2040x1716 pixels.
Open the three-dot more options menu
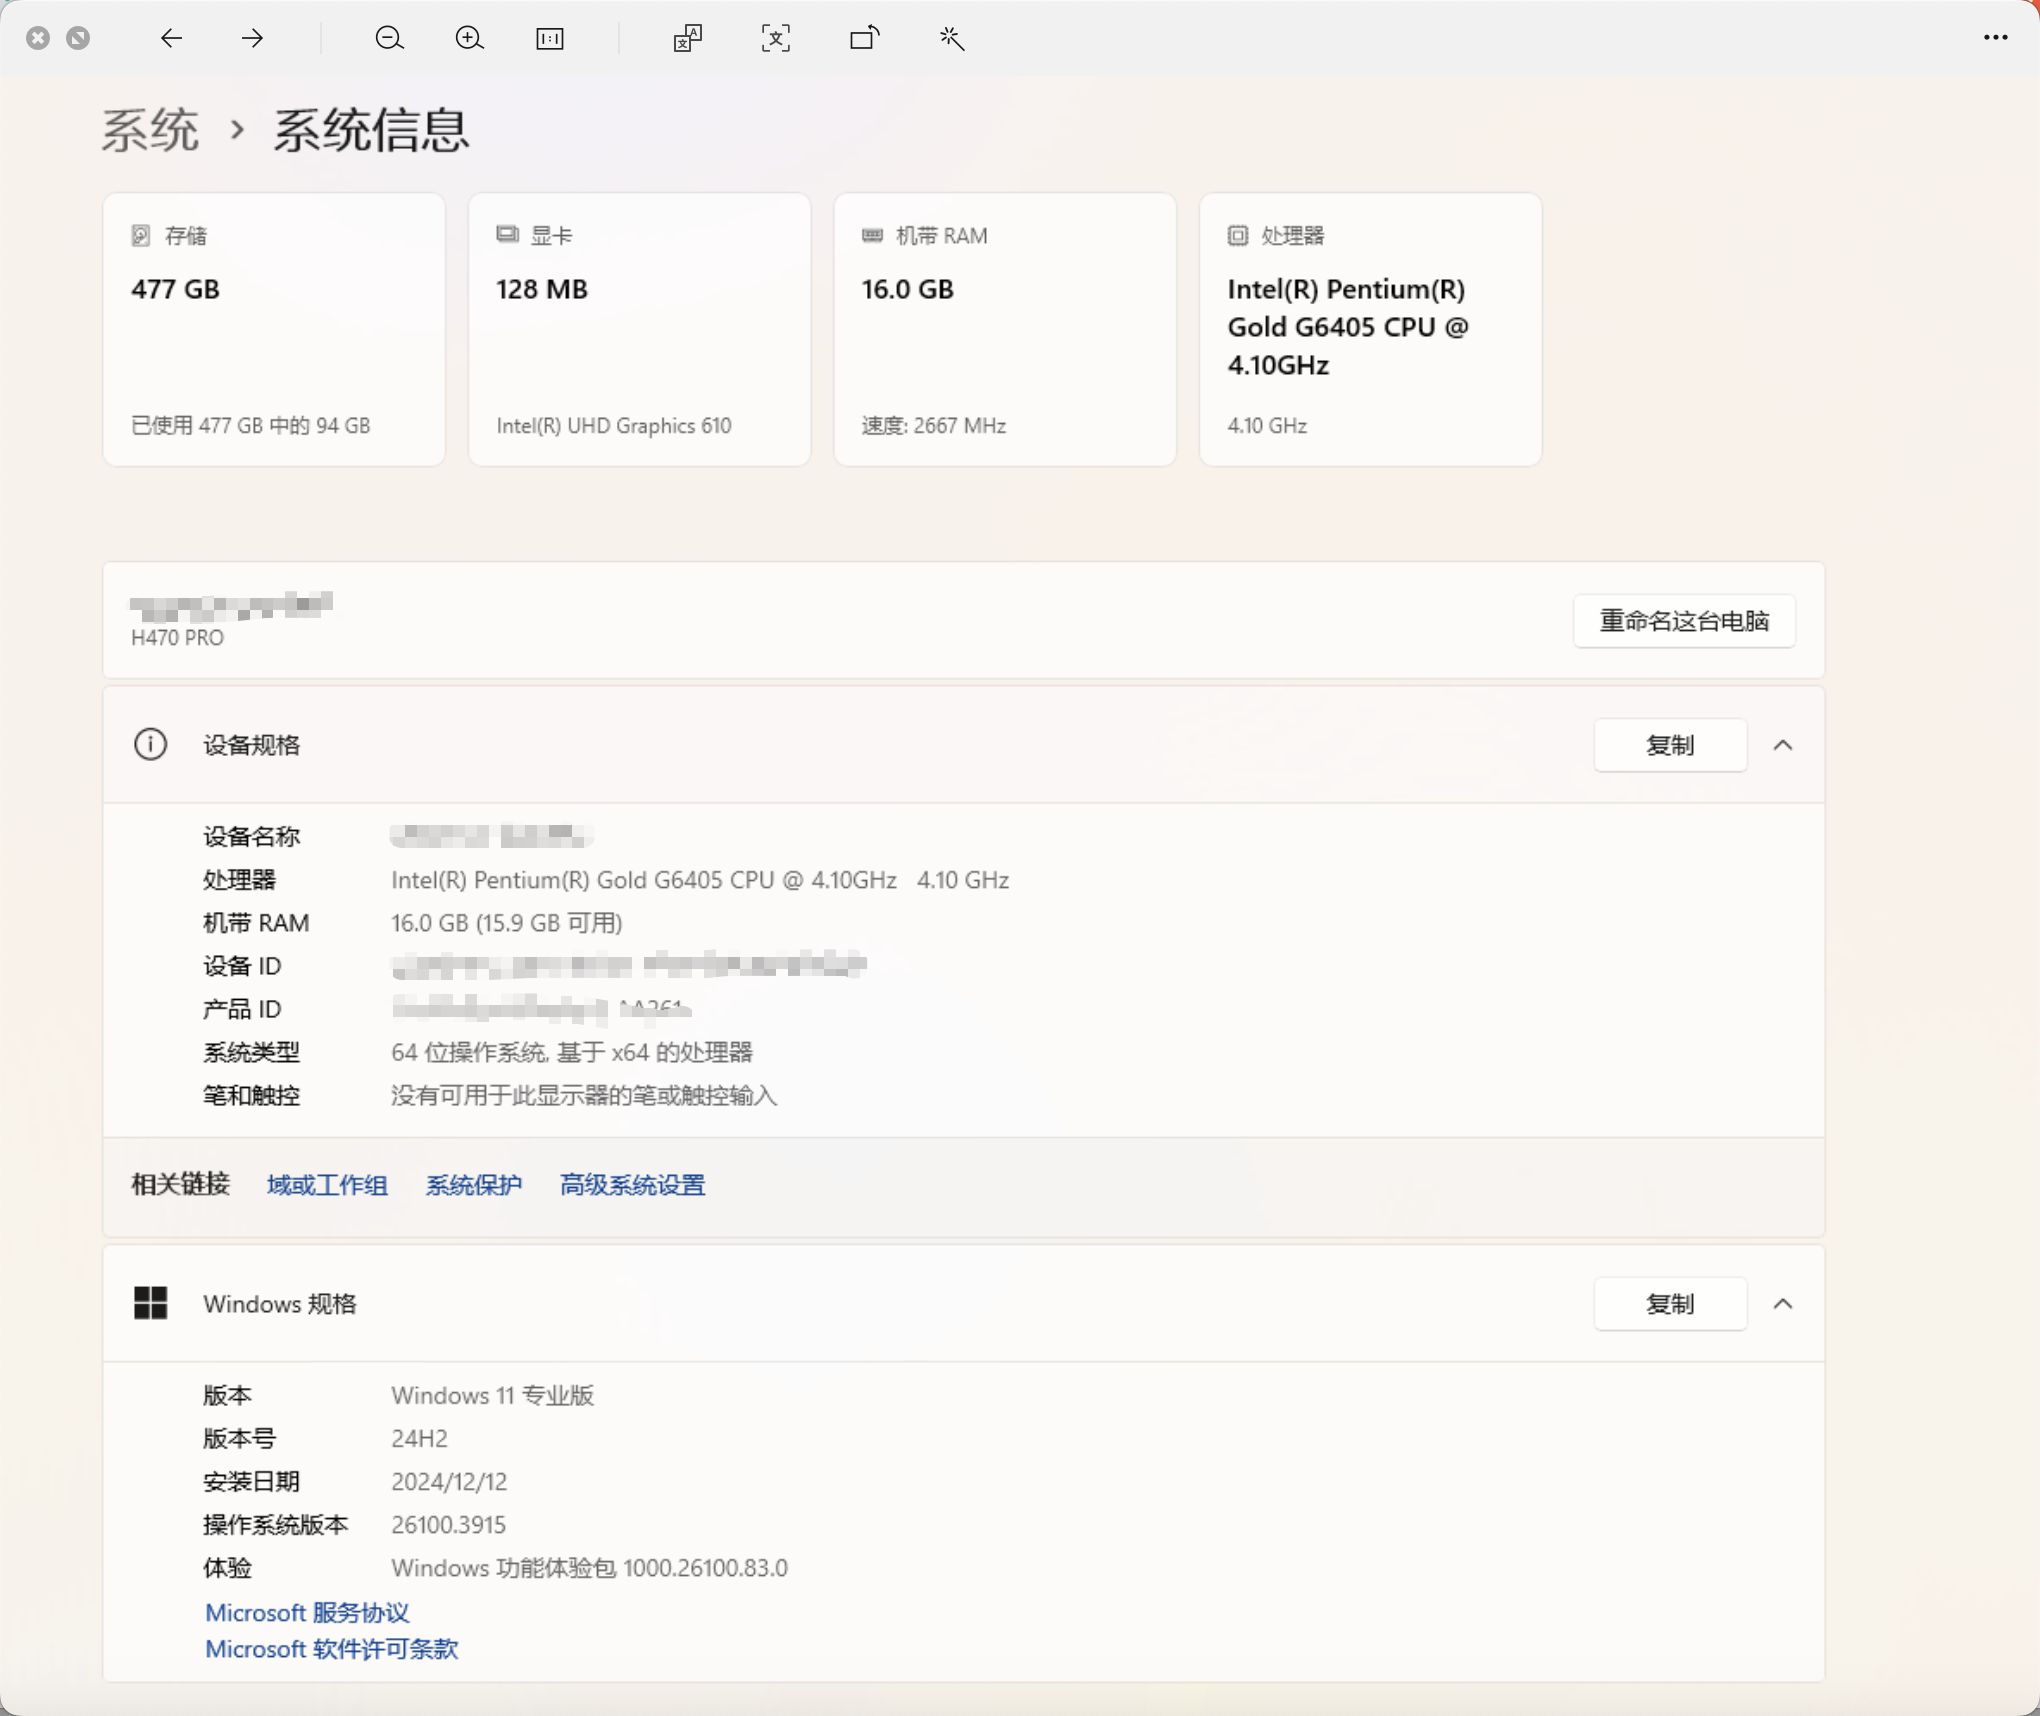click(x=1995, y=38)
